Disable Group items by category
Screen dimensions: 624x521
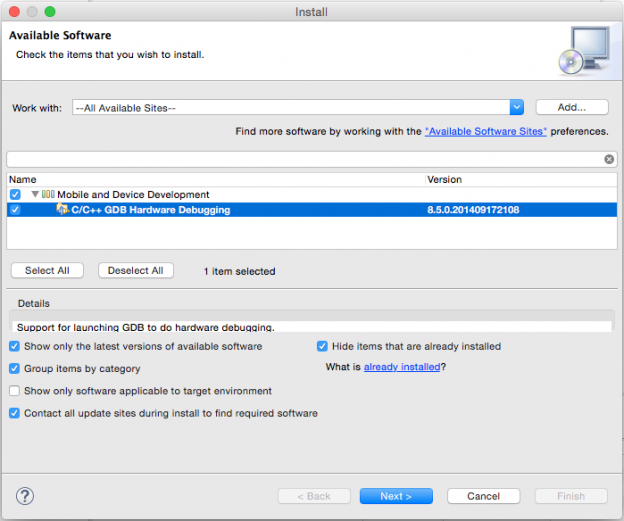point(14,369)
